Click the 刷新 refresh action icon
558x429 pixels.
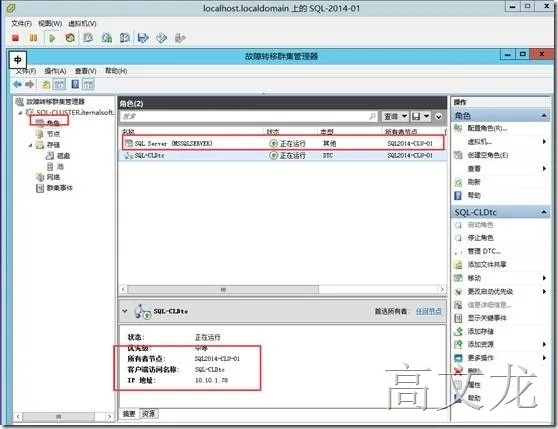(458, 182)
